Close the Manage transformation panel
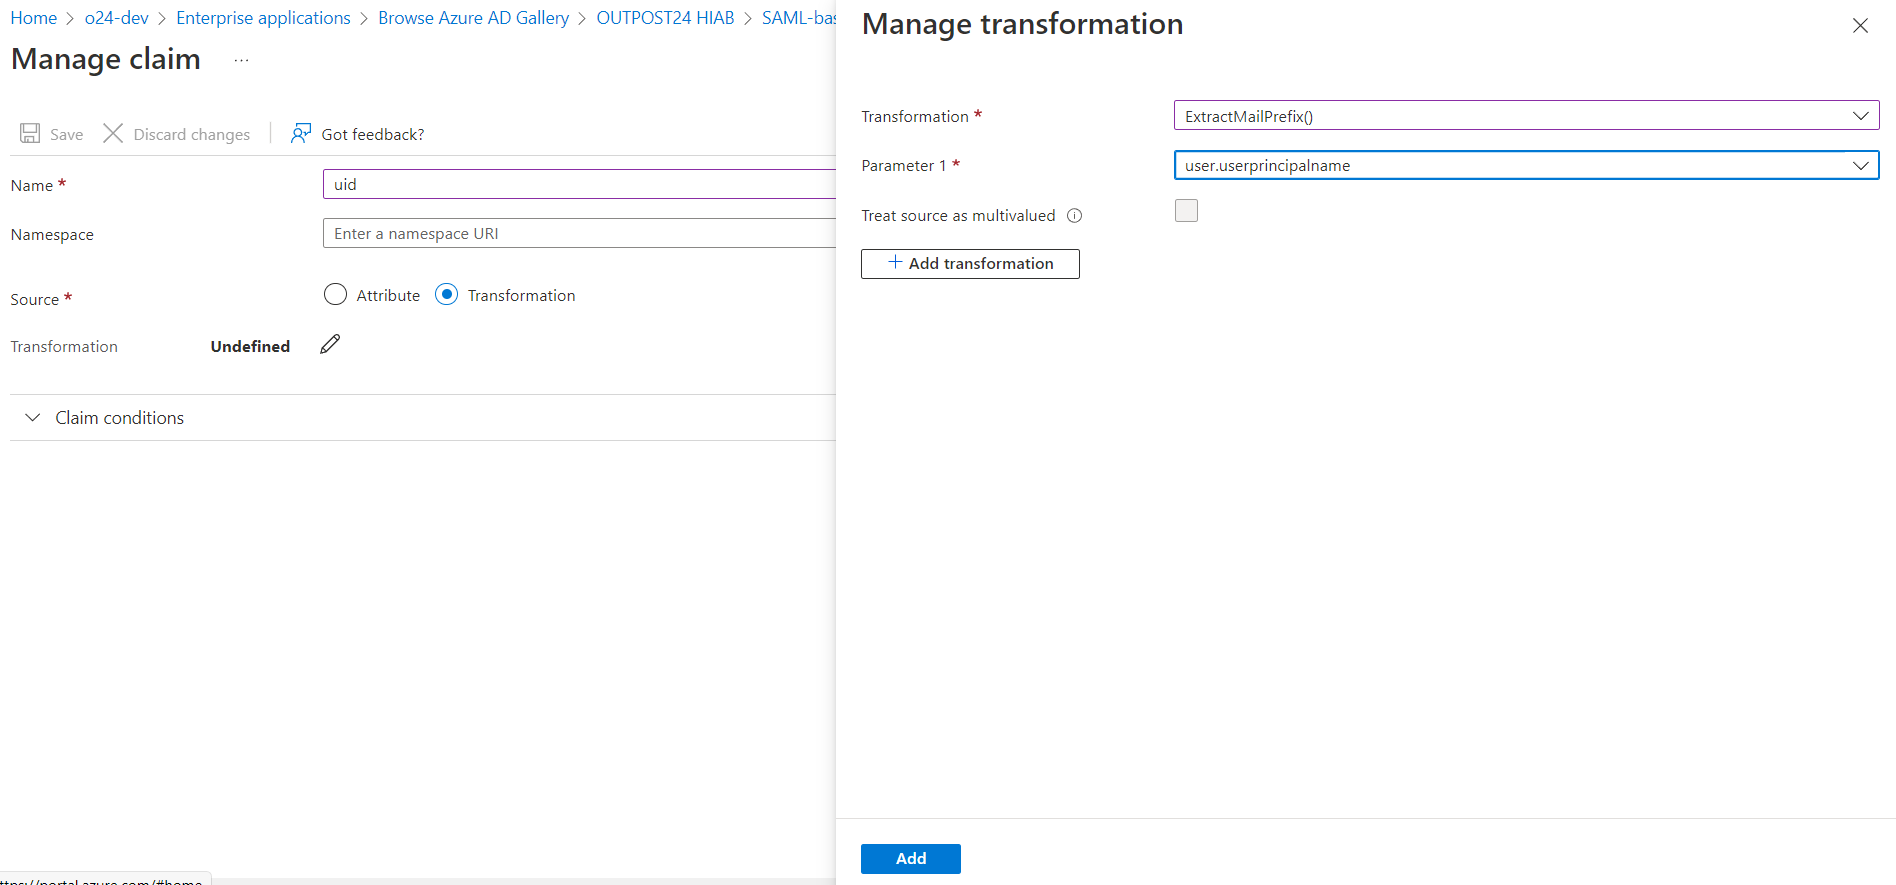 pyautogui.click(x=1860, y=26)
